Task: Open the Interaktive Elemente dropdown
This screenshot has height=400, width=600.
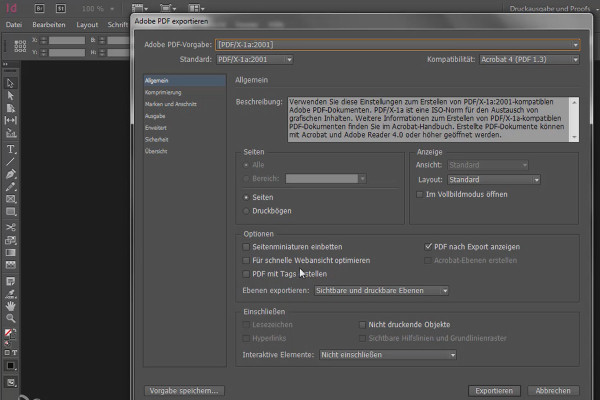Action: tap(388, 355)
